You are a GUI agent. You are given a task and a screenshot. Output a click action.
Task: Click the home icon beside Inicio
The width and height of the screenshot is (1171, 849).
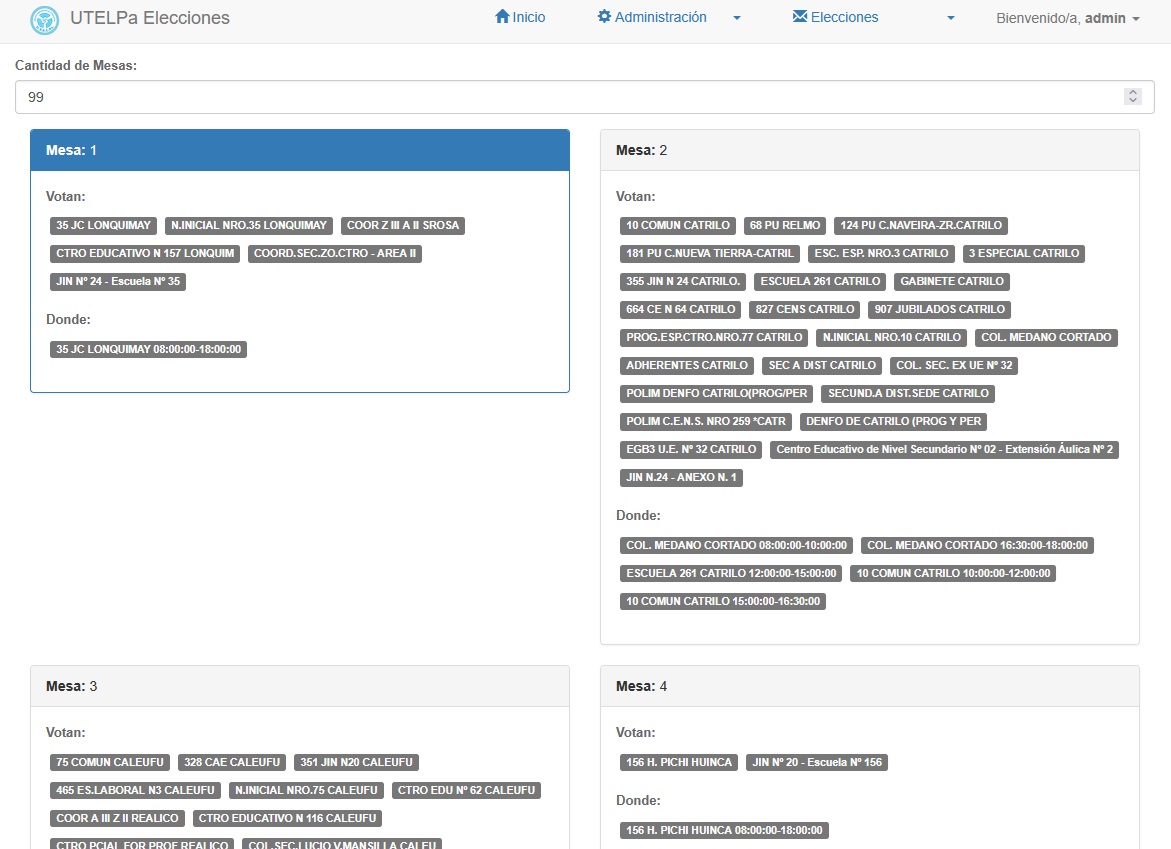coord(502,17)
